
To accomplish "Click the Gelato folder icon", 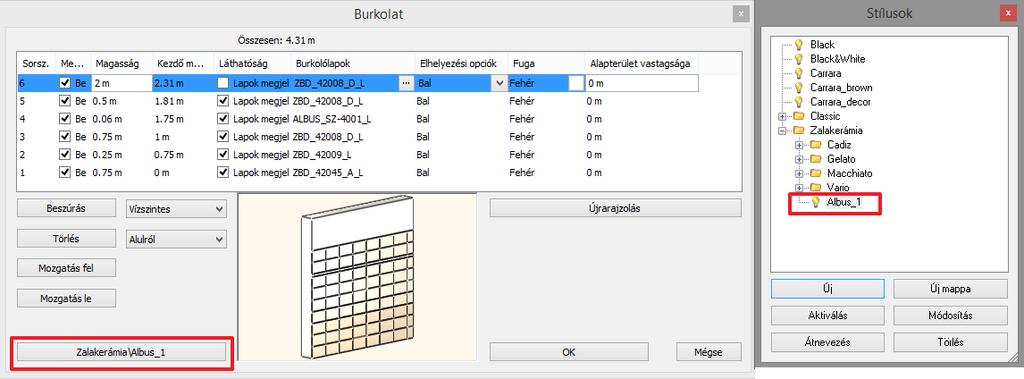I will (815, 159).
